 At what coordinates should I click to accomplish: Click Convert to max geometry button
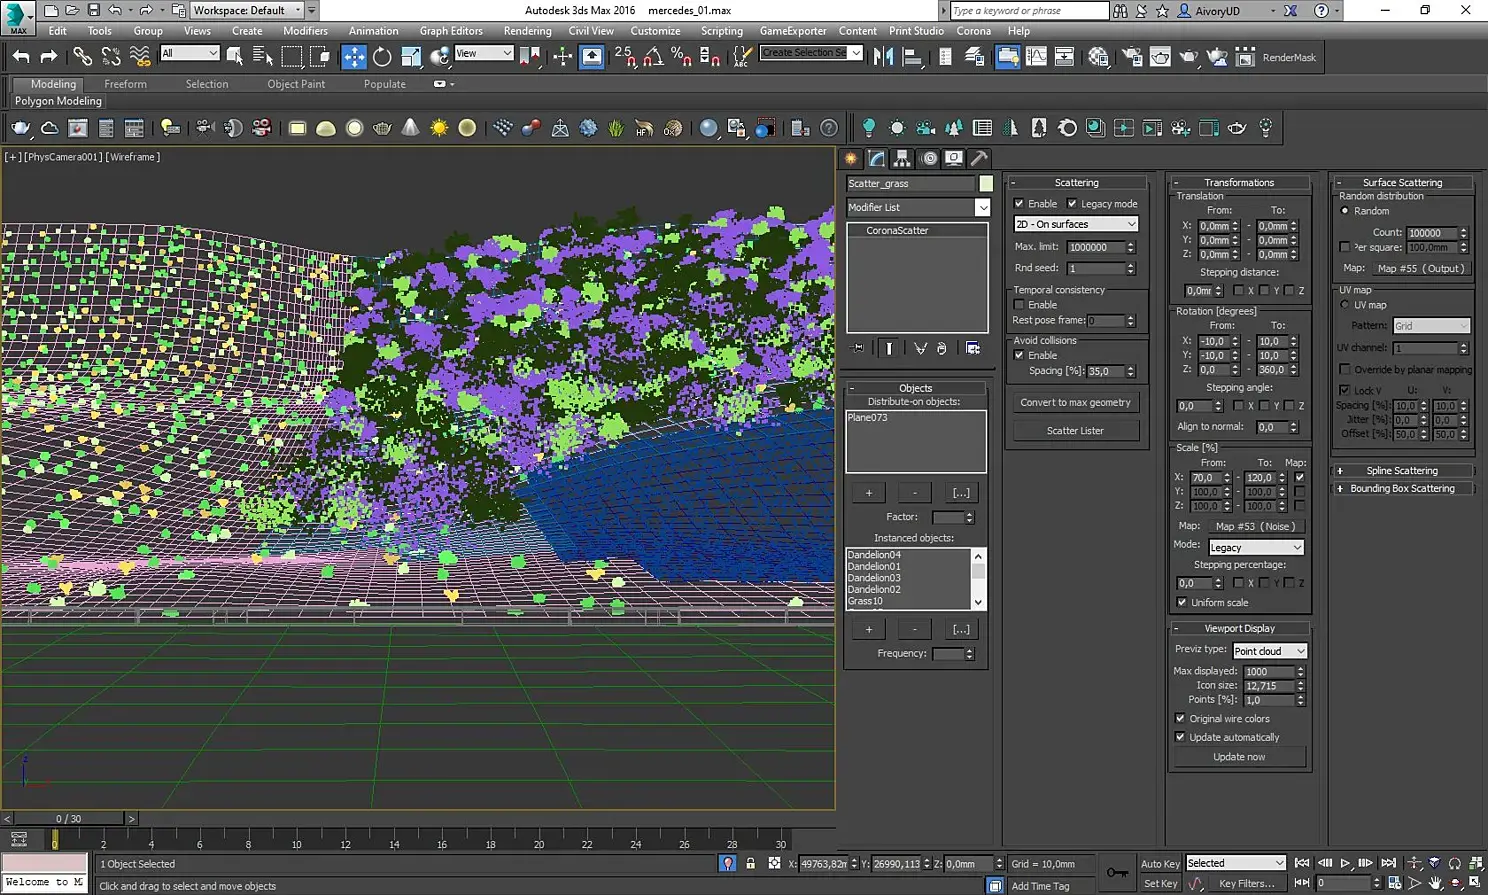coord(1075,402)
